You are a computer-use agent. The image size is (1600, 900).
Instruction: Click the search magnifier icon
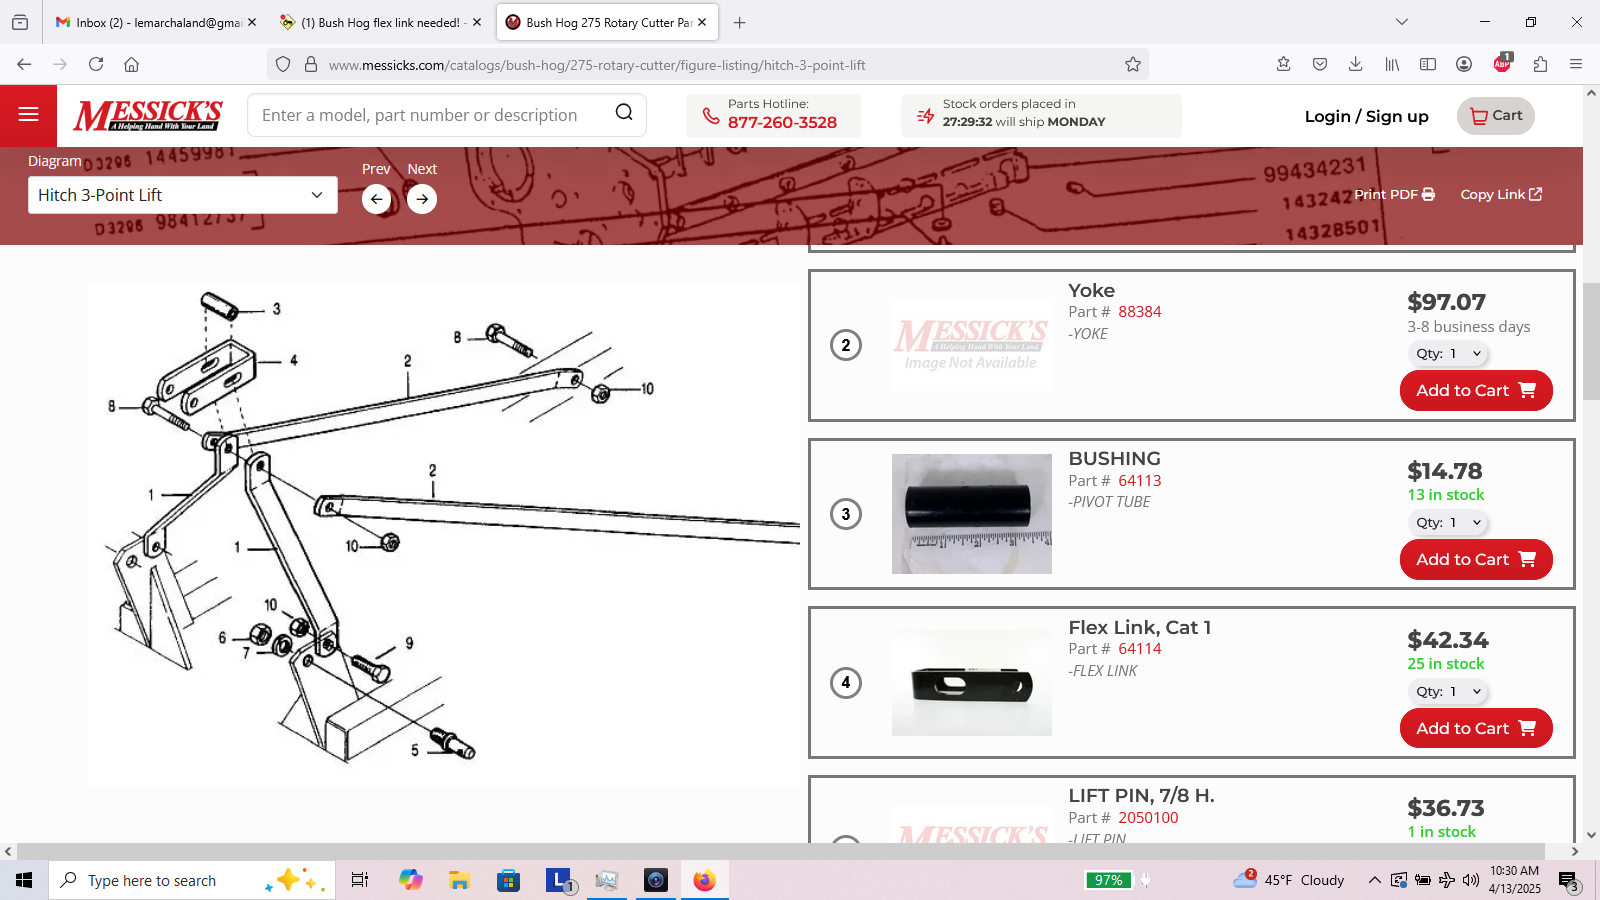click(624, 113)
